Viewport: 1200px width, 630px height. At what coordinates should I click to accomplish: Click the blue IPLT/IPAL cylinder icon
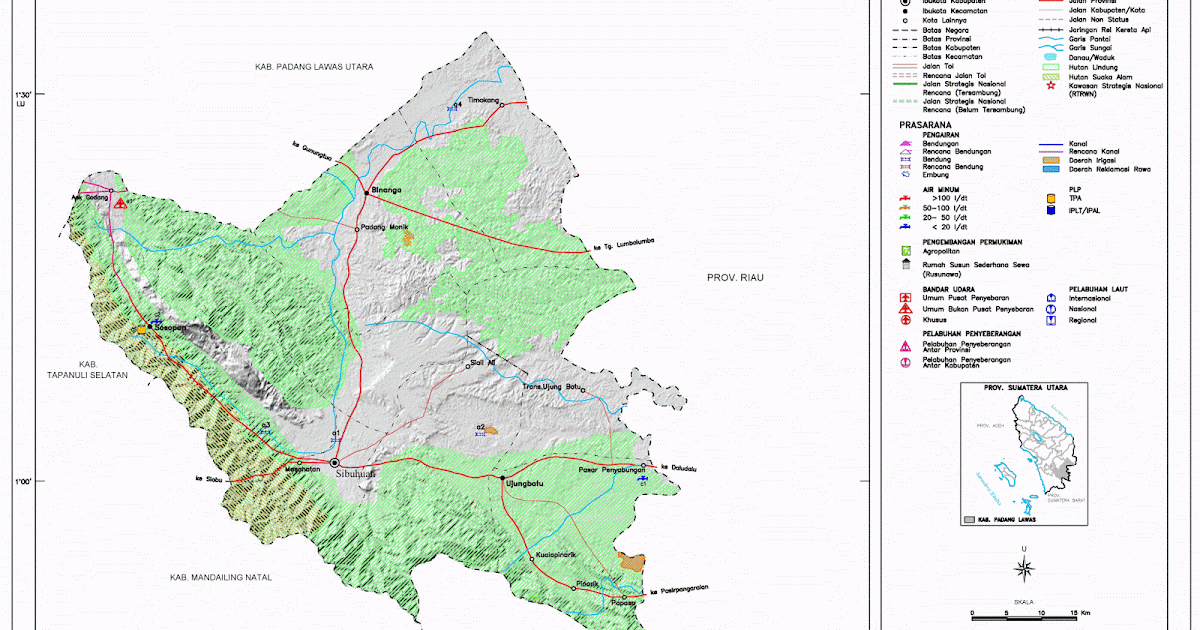tap(1051, 210)
